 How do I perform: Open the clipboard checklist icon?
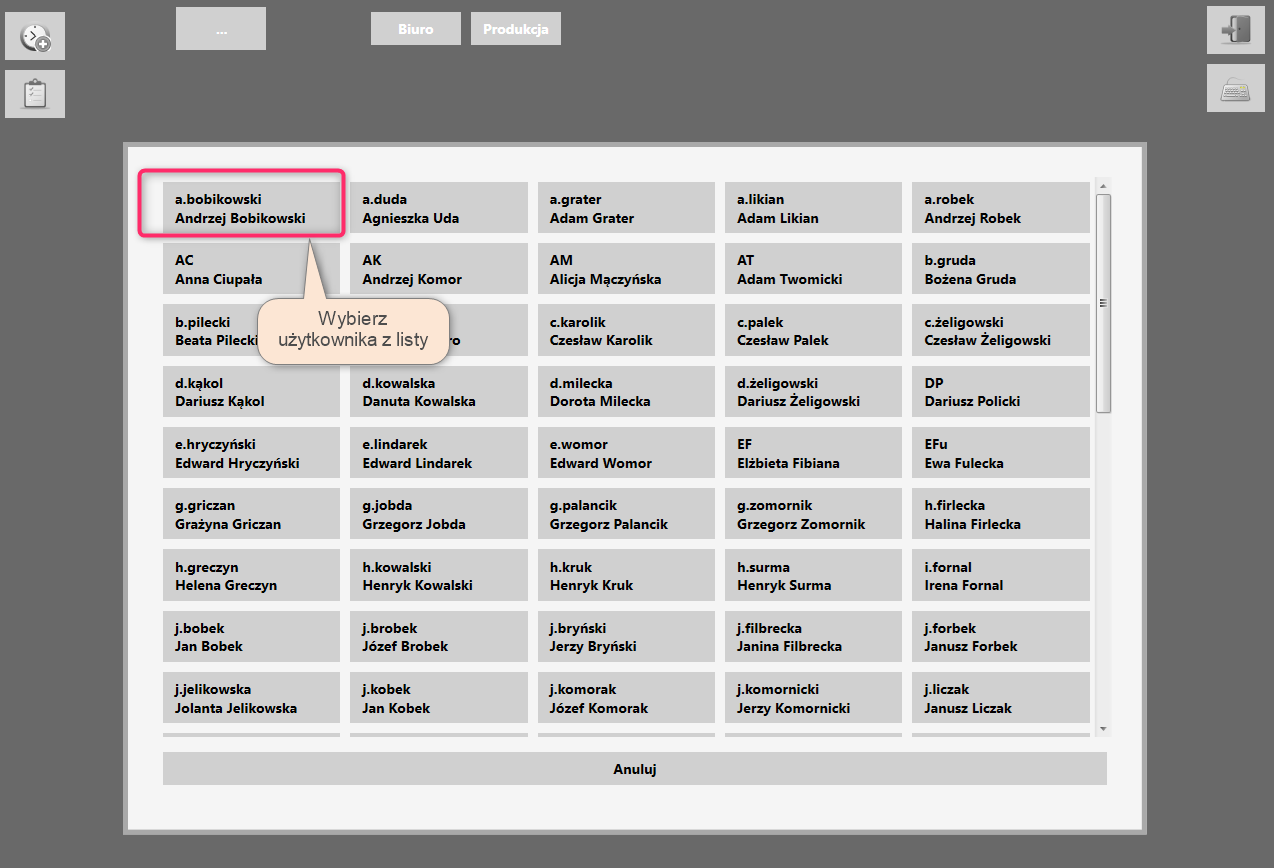(x=35, y=94)
